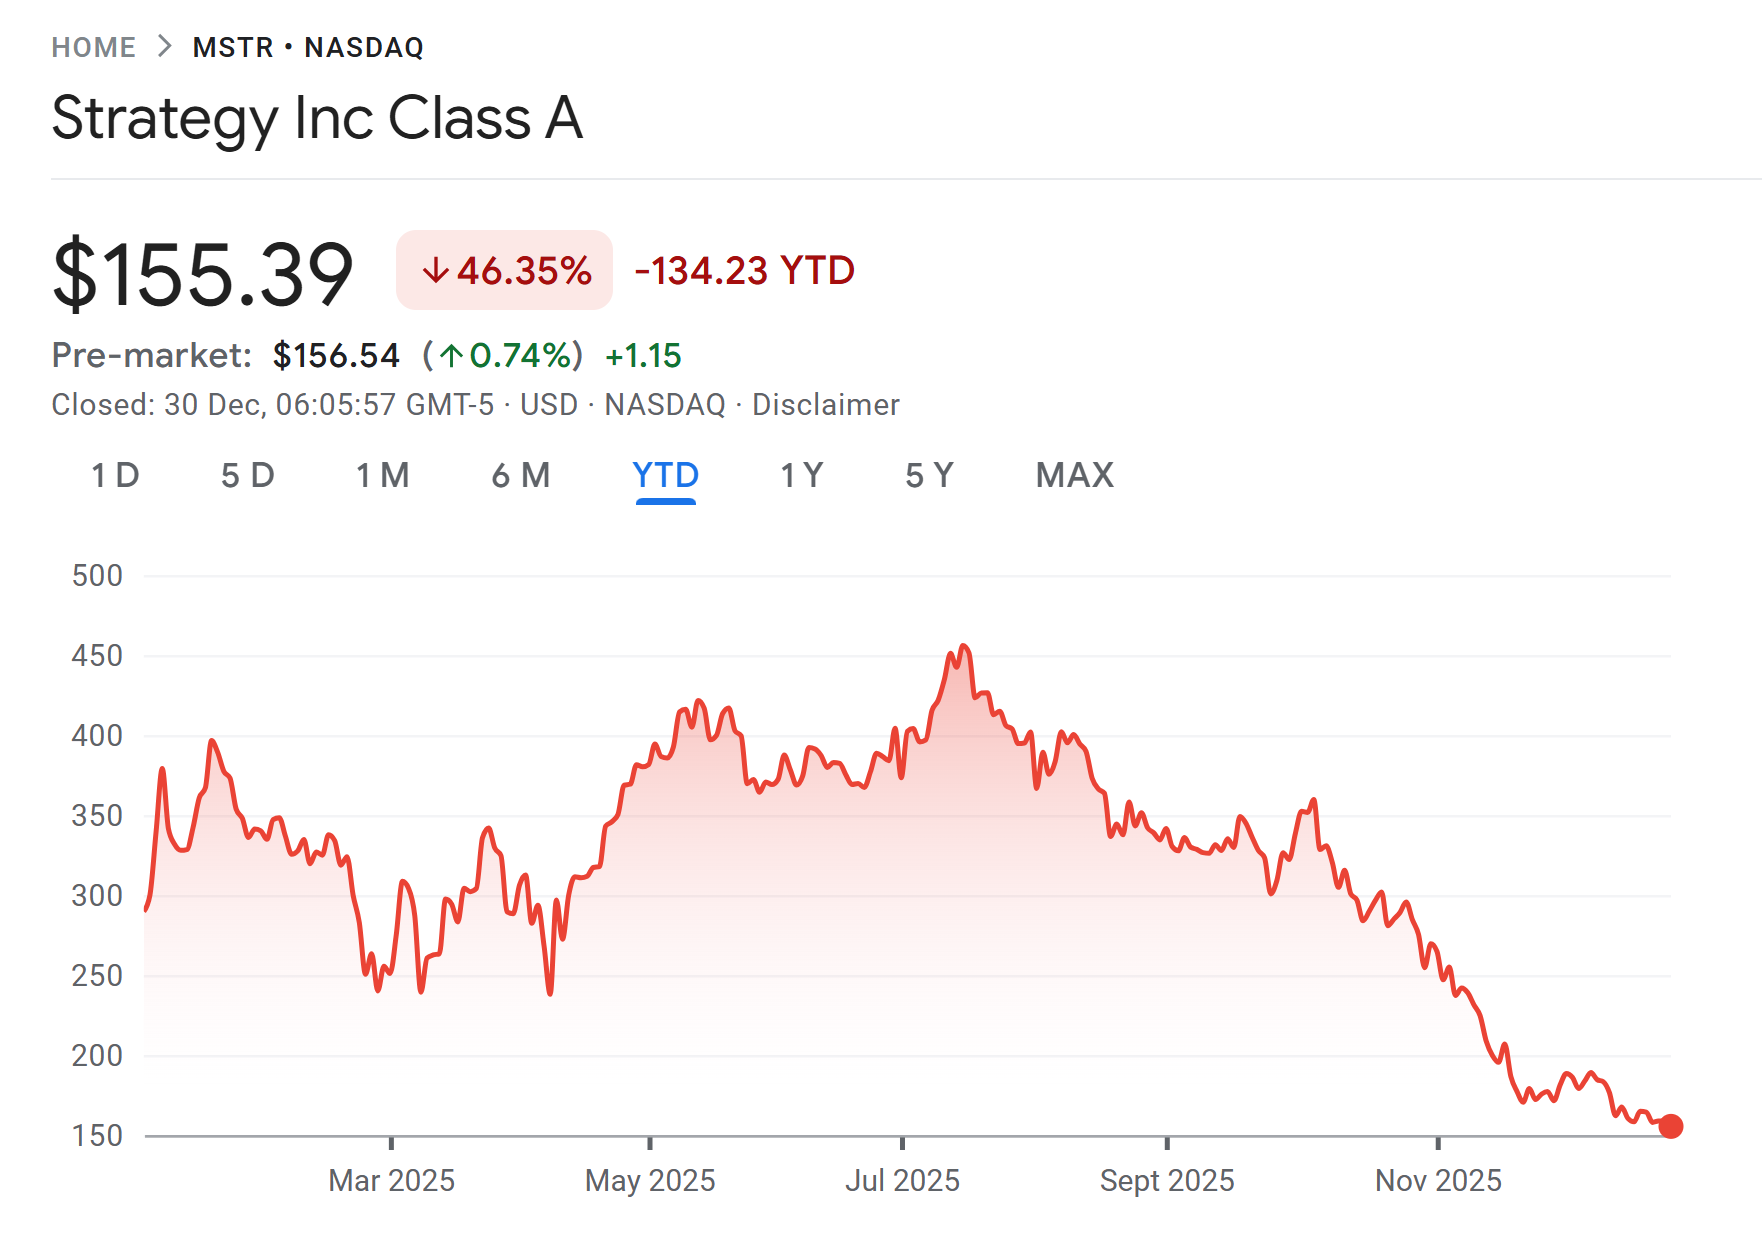Switch to the 1D chart view
Viewport: 1762px width, 1241px height.
(115, 476)
